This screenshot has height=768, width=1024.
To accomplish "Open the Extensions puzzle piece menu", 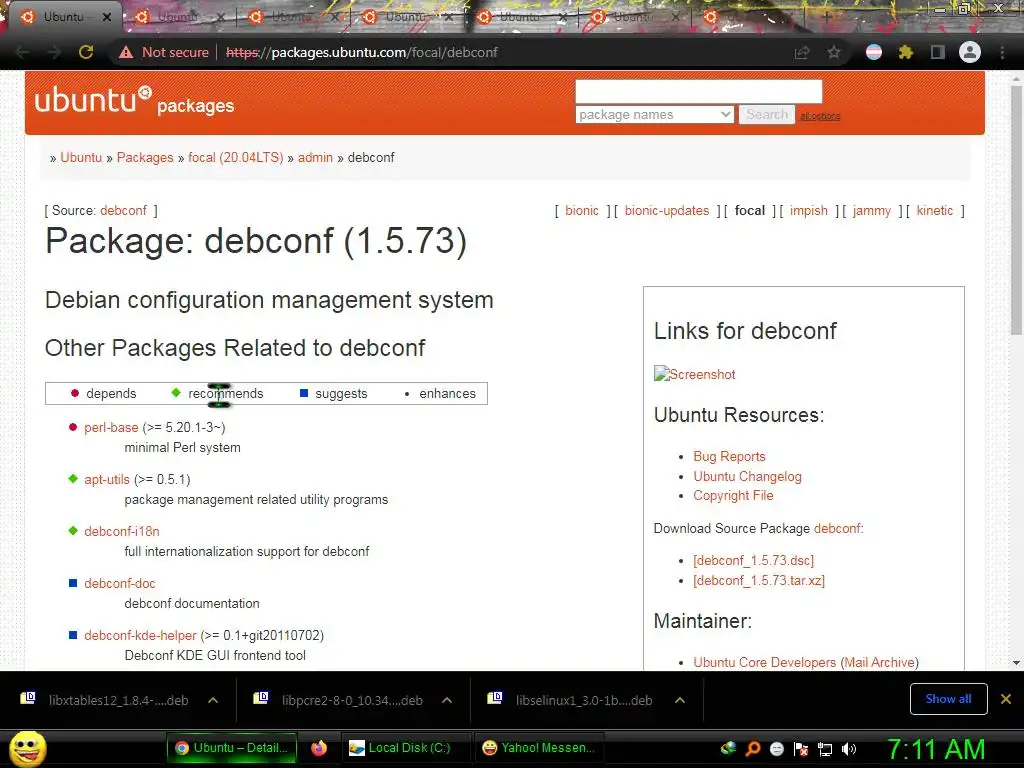I will [x=905, y=52].
